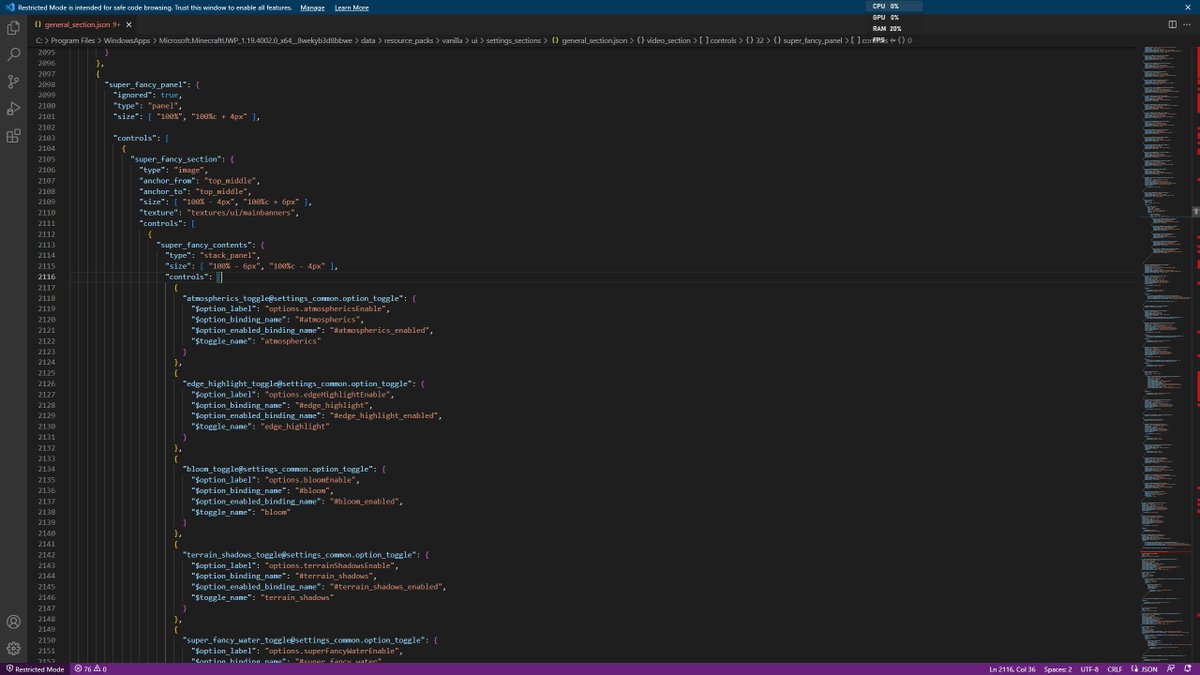Change end of line sequence via CRLF
The height and width of the screenshot is (675, 1200).
pos(1114,669)
